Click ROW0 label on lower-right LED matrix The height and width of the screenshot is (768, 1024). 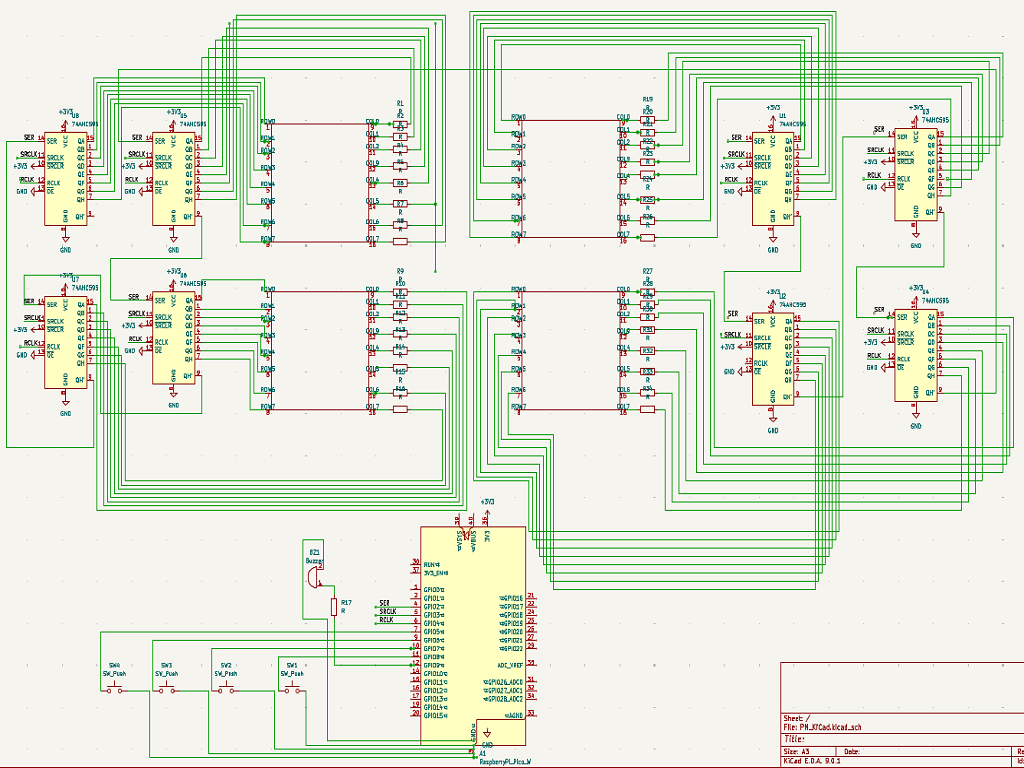point(519,289)
